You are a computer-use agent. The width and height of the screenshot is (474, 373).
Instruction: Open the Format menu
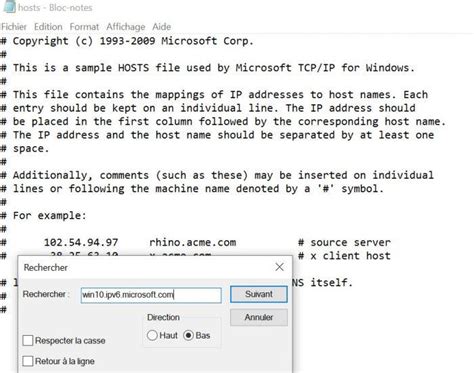click(84, 27)
